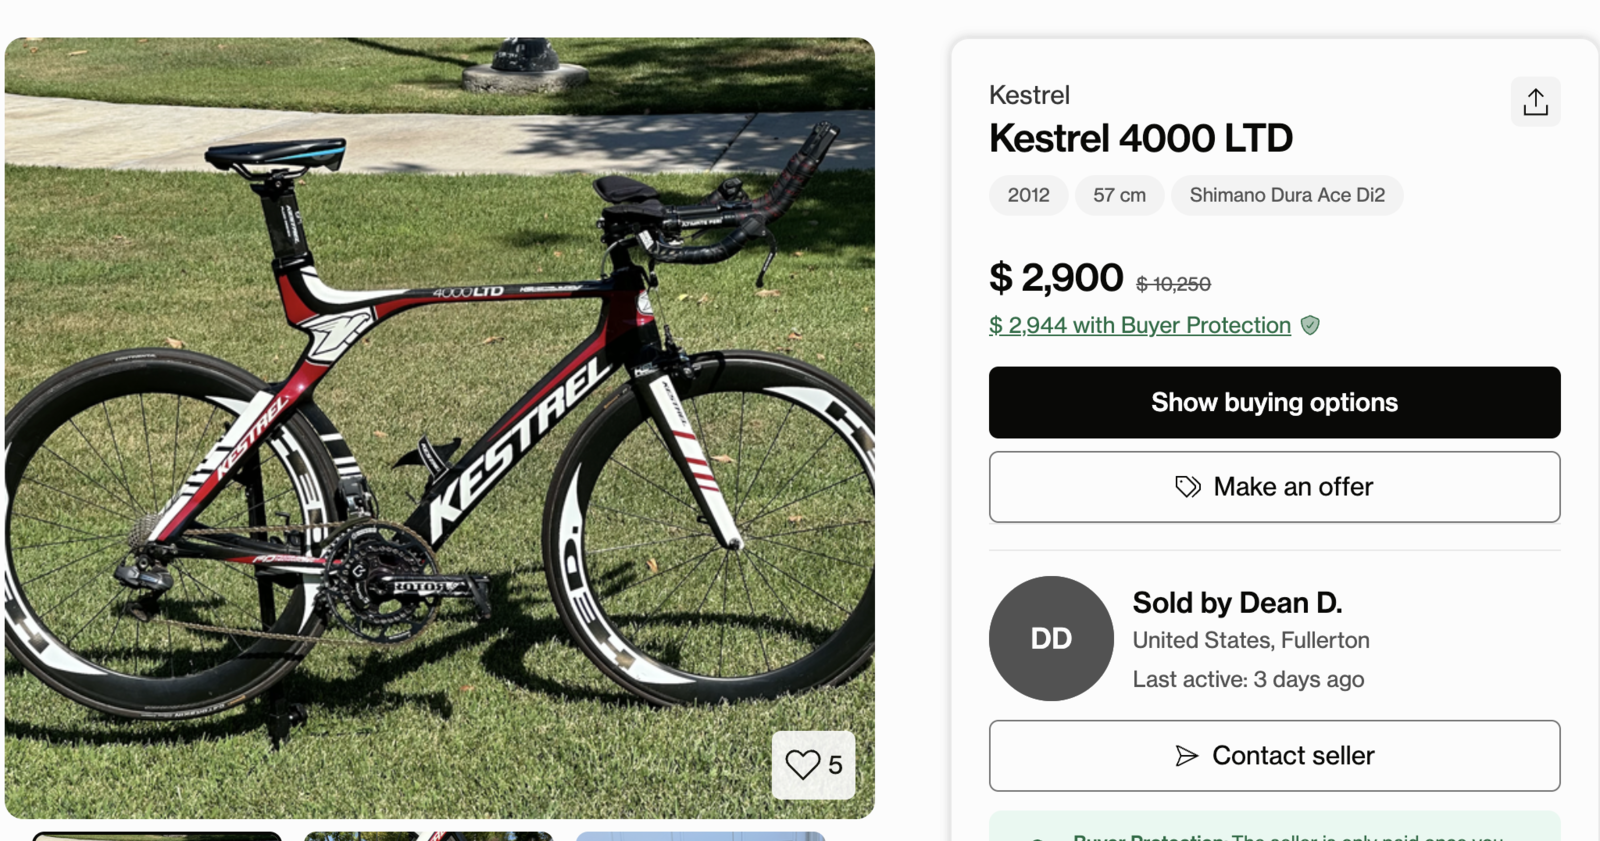Open the $2,944 with Buyer Protection link

1139,325
